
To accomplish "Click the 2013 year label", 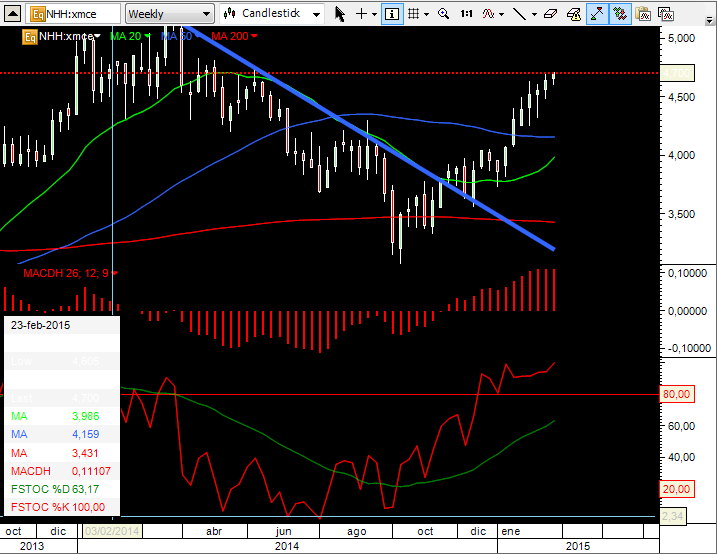I will 32,546.
